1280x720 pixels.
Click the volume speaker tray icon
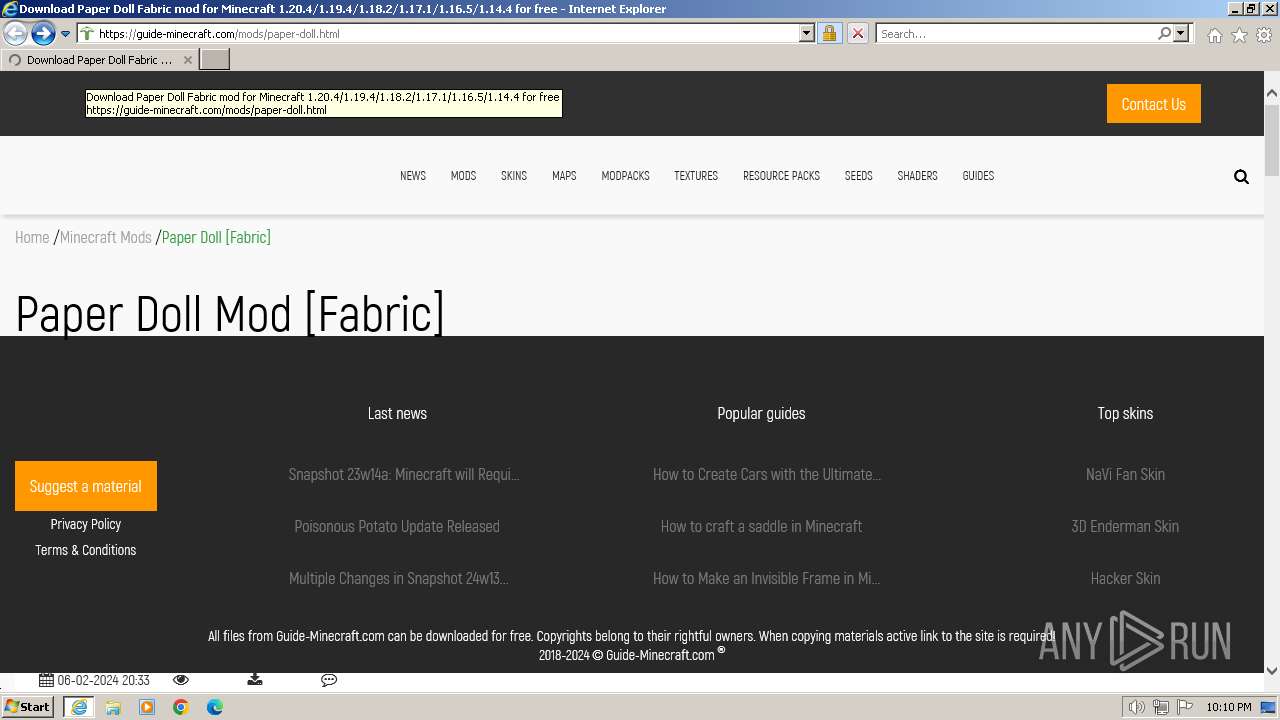coord(1137,707)
